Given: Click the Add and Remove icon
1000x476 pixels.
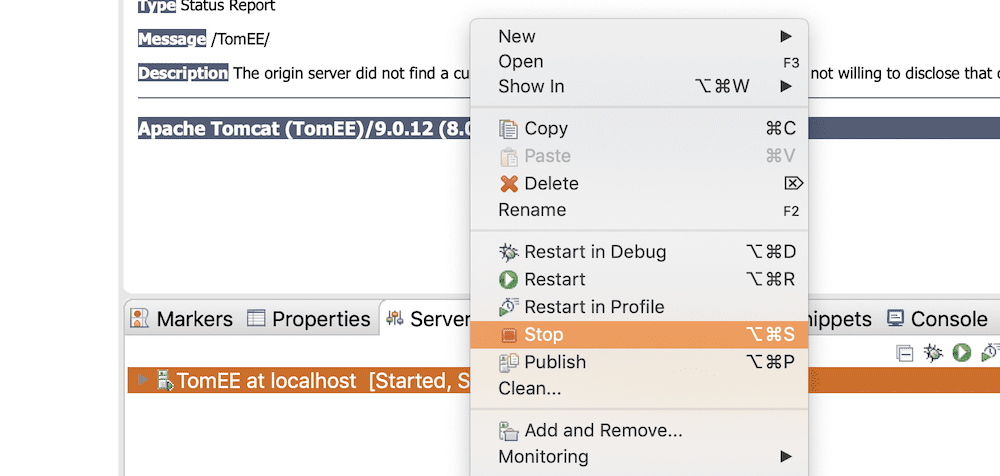Looking at the screenshot, I should [x=508, y=431].
